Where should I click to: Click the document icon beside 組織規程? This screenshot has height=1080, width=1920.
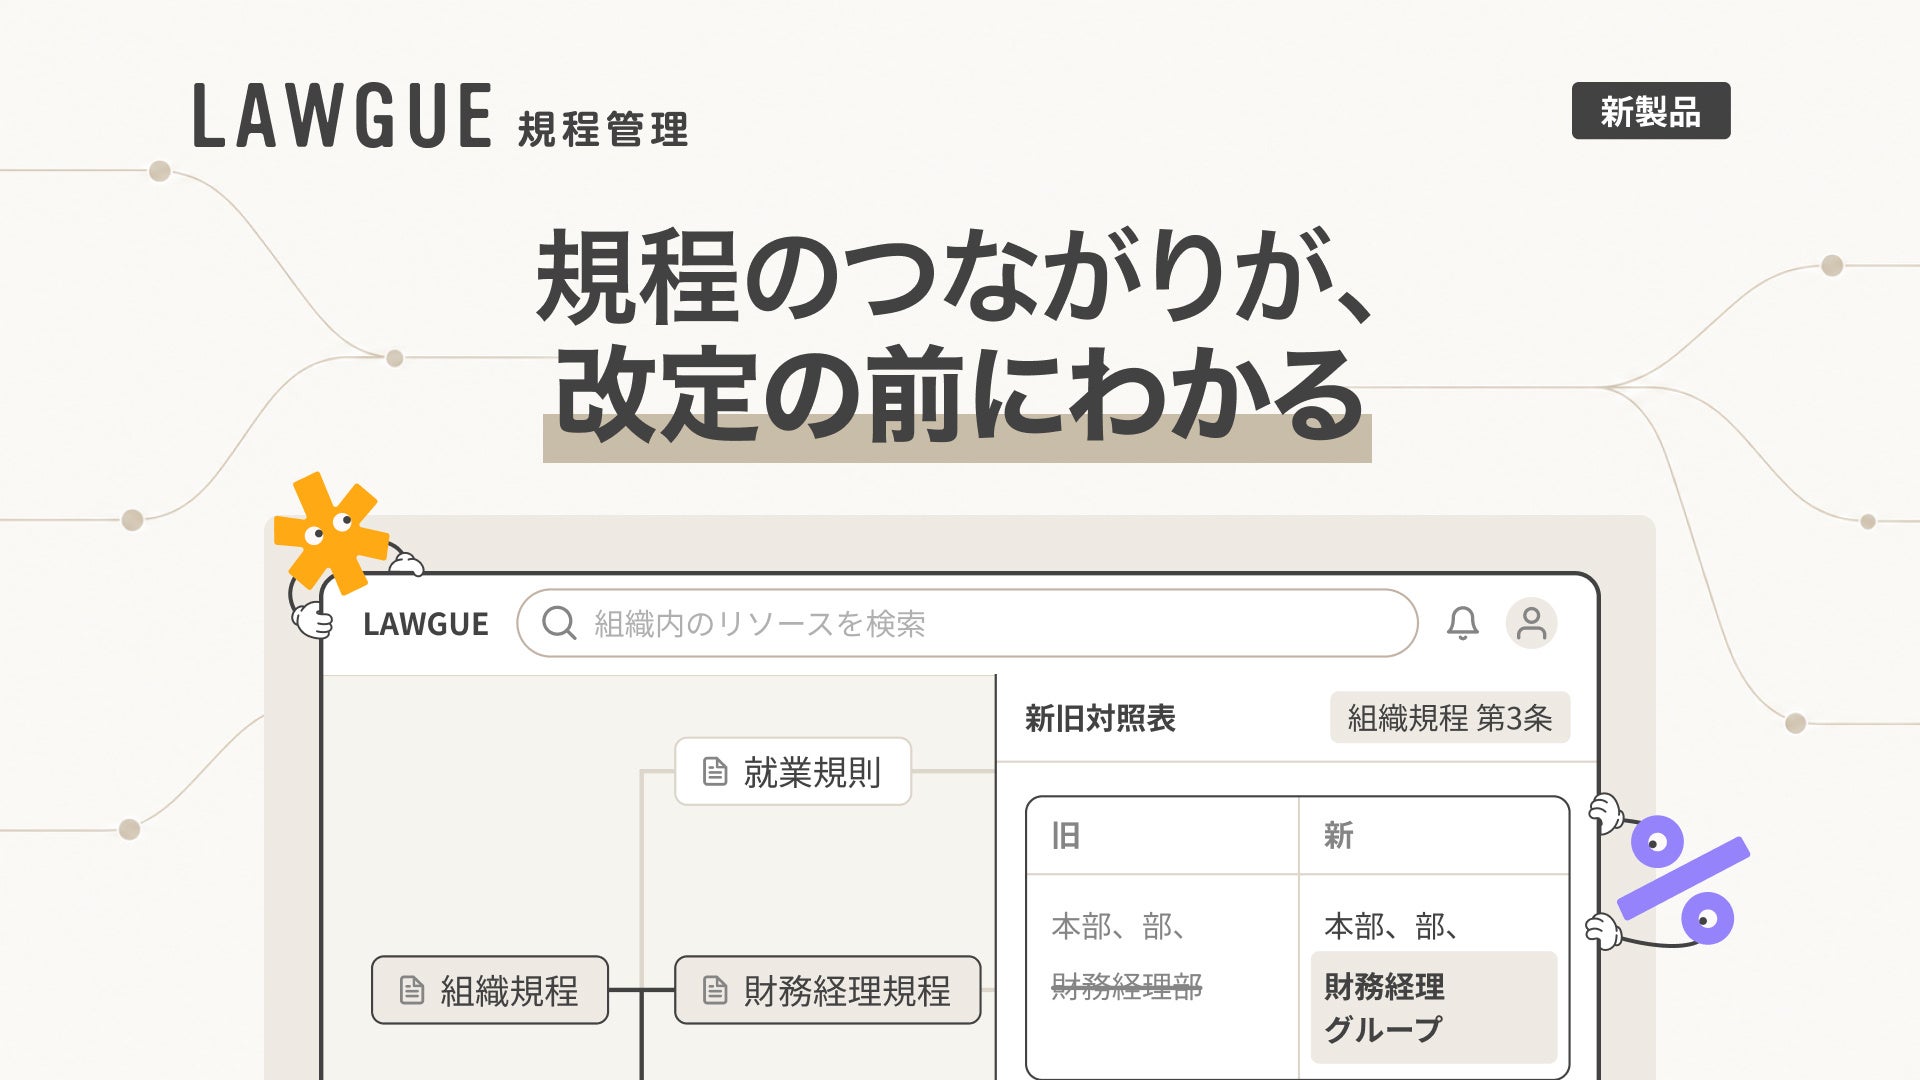(412, 990)
